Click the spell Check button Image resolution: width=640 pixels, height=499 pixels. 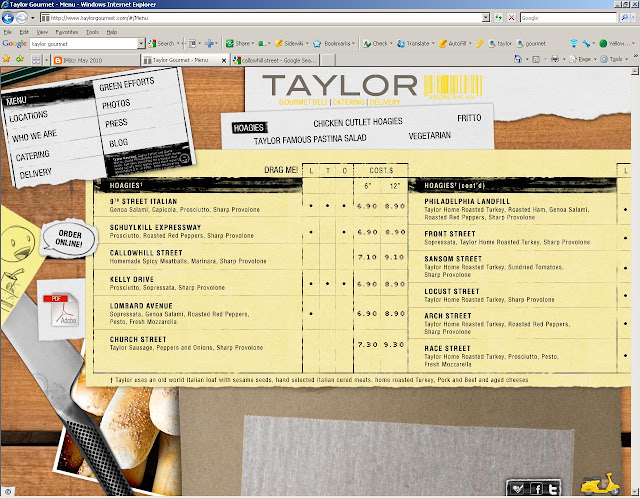[x=377, y=43]
